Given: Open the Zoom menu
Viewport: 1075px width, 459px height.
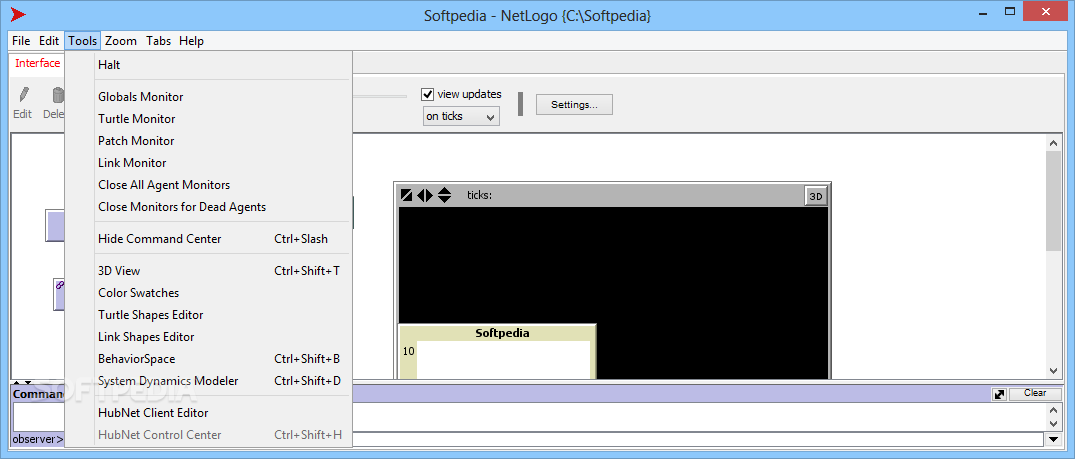Looking at the screenshot, I should pos(121,41).
